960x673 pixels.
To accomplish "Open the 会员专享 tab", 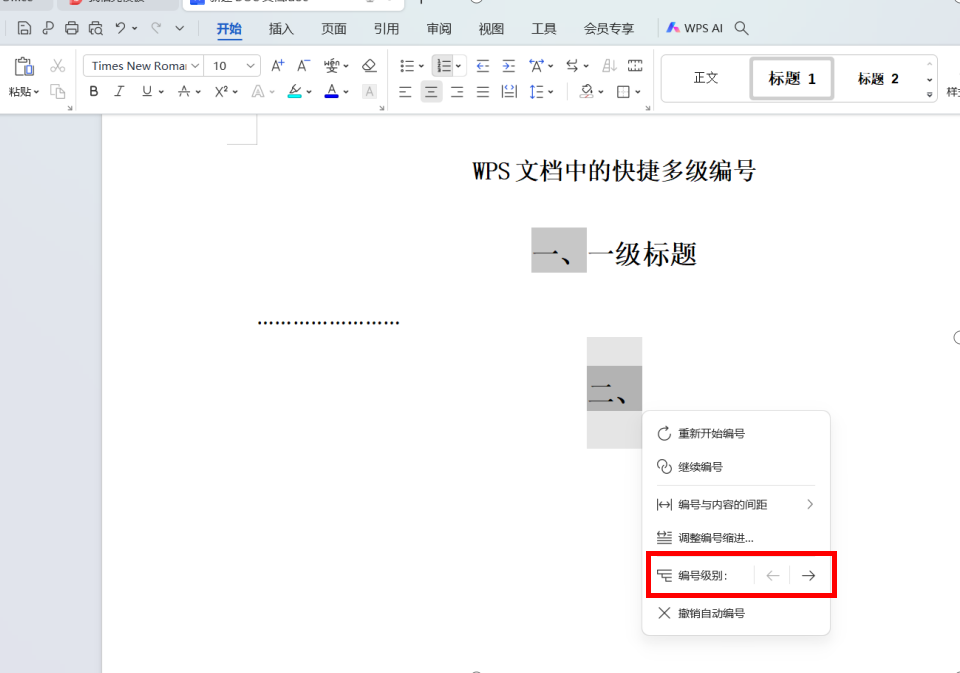I will tap(609, 29).
